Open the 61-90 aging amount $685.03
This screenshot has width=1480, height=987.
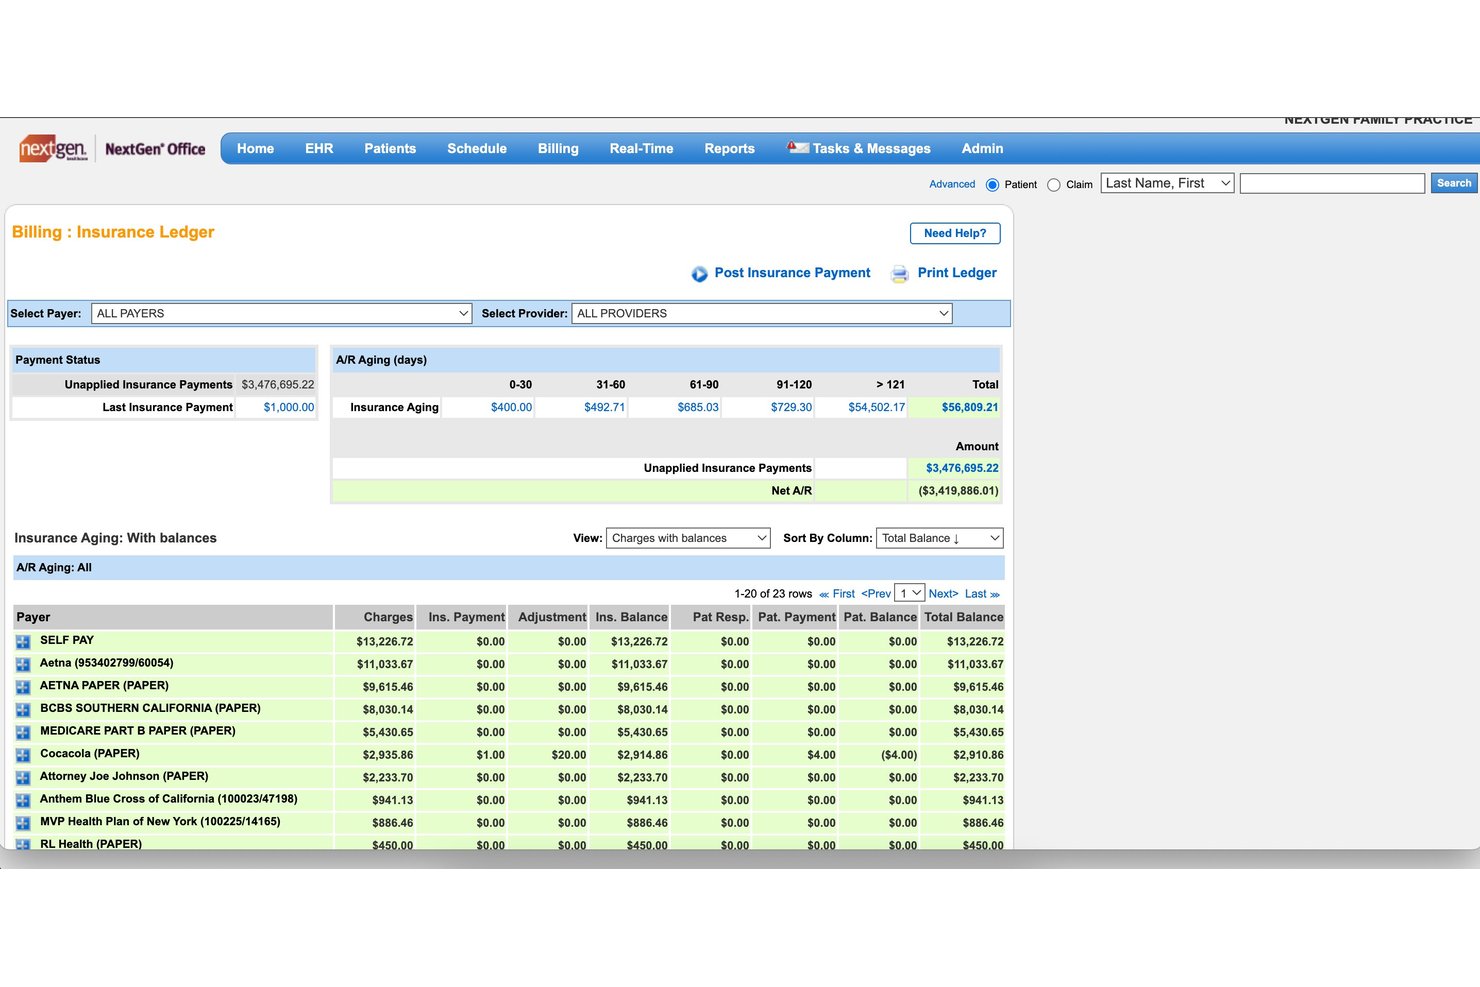tap(698, 408)
